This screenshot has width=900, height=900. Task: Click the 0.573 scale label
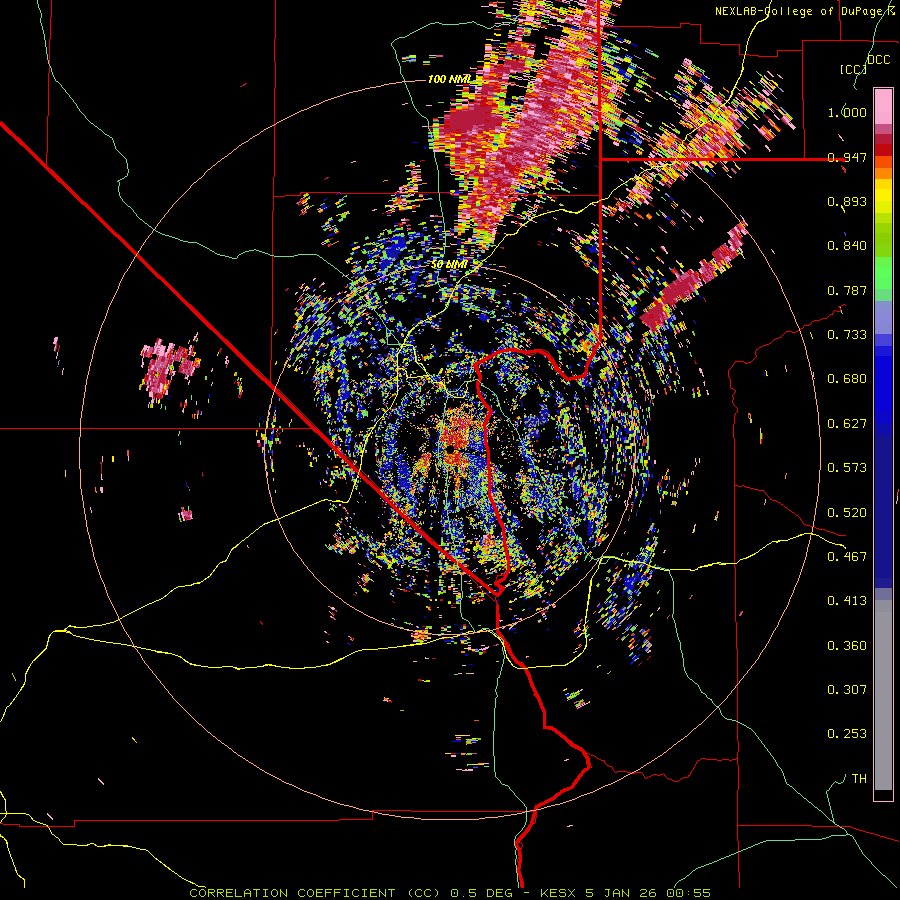847,468
